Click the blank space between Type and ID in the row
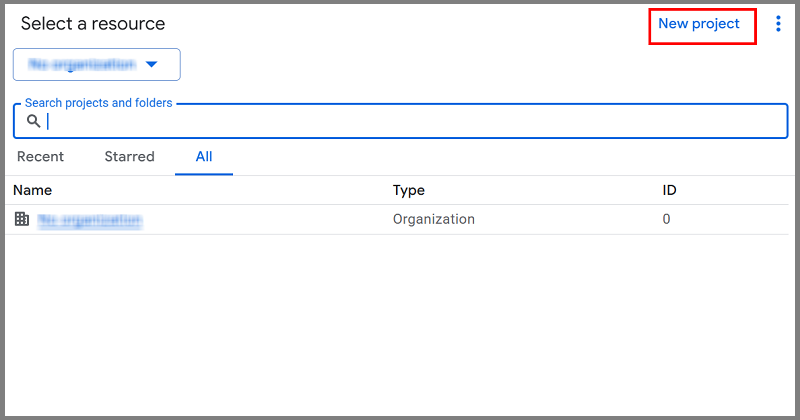 (x=565, y=219)
